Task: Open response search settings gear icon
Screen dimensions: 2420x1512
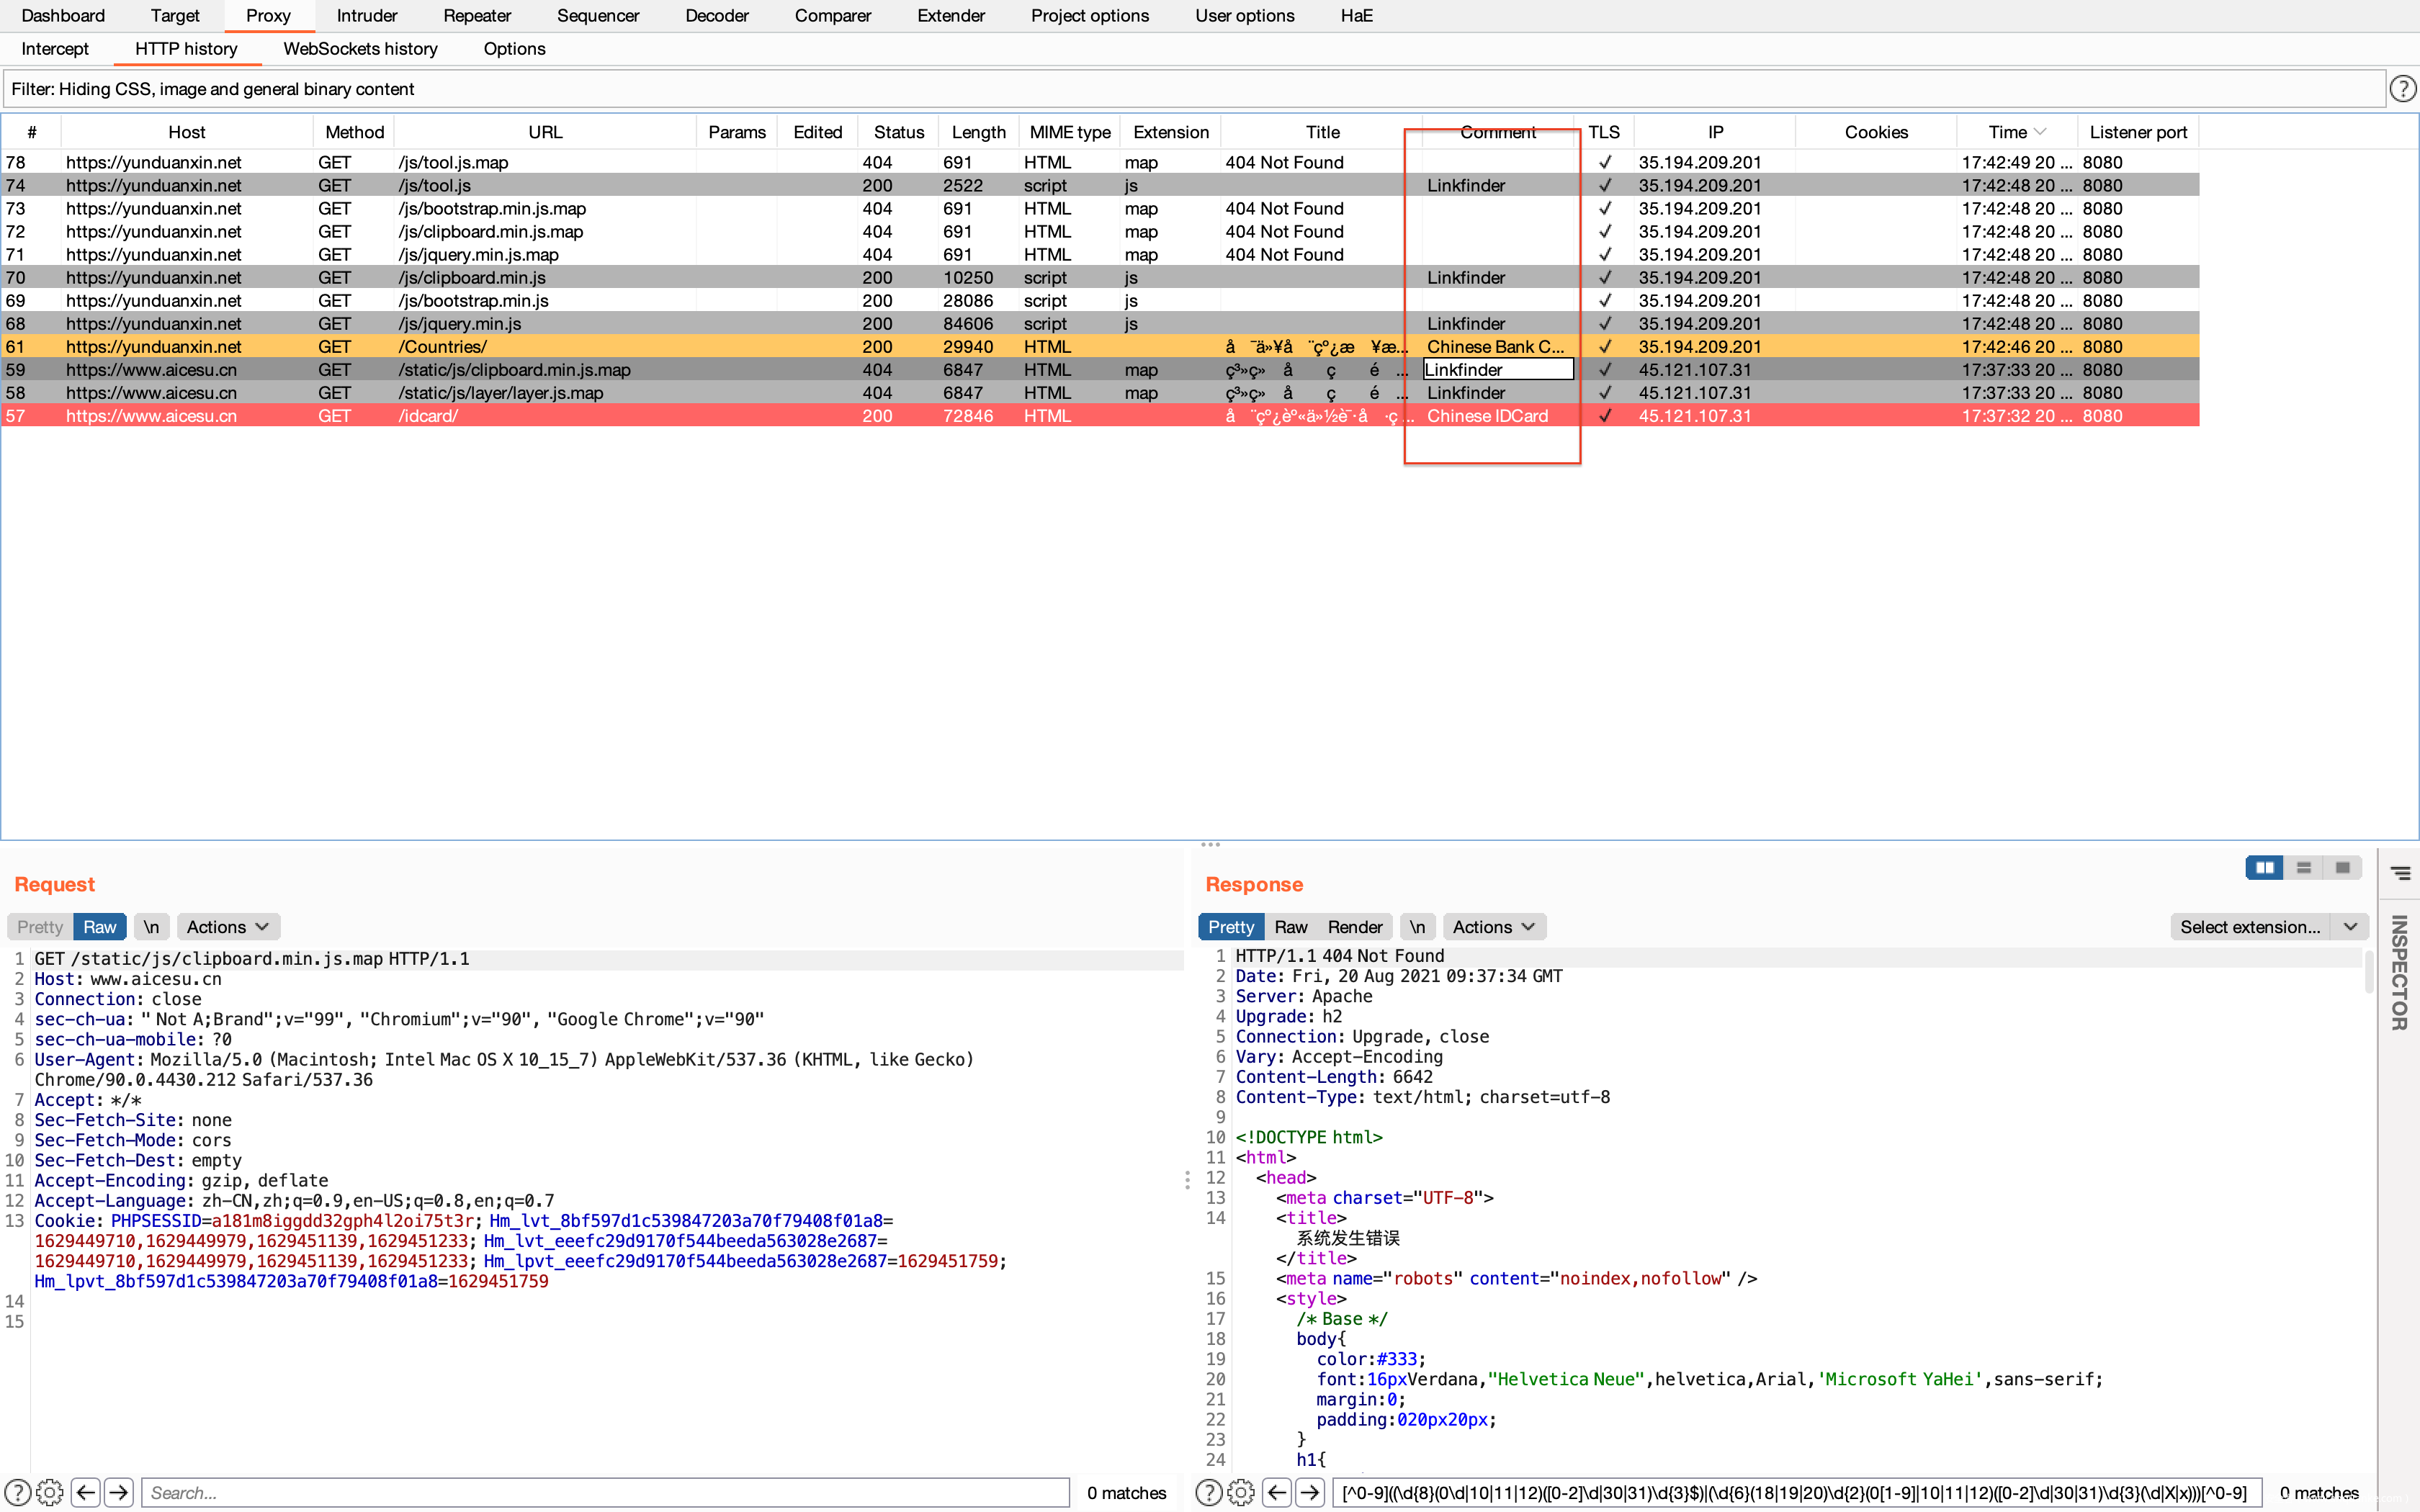Action: pos(1240,1492)
